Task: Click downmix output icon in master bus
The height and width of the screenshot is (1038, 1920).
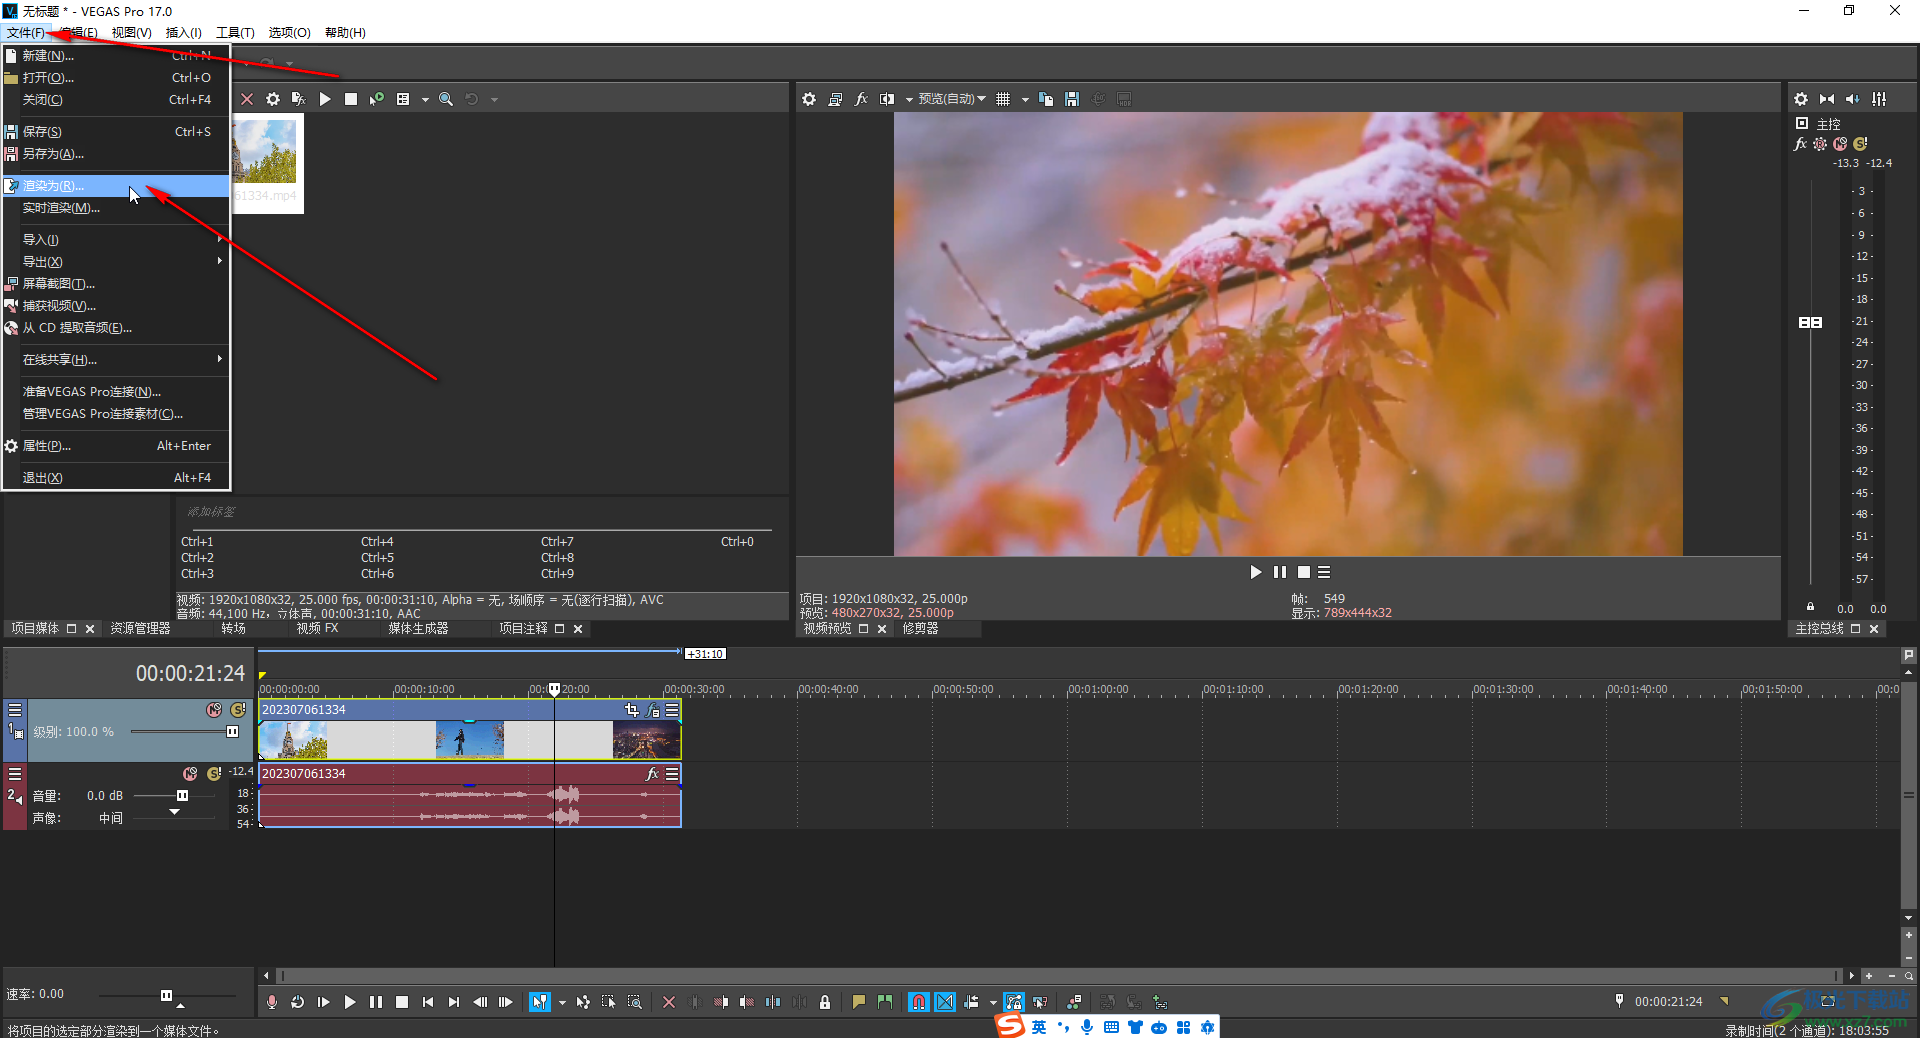Action: 1827,99
